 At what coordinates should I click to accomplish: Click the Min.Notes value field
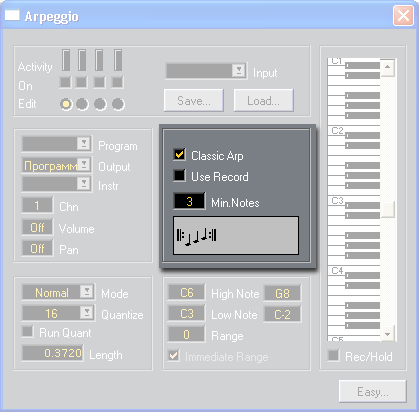click(x=189, y=201)
